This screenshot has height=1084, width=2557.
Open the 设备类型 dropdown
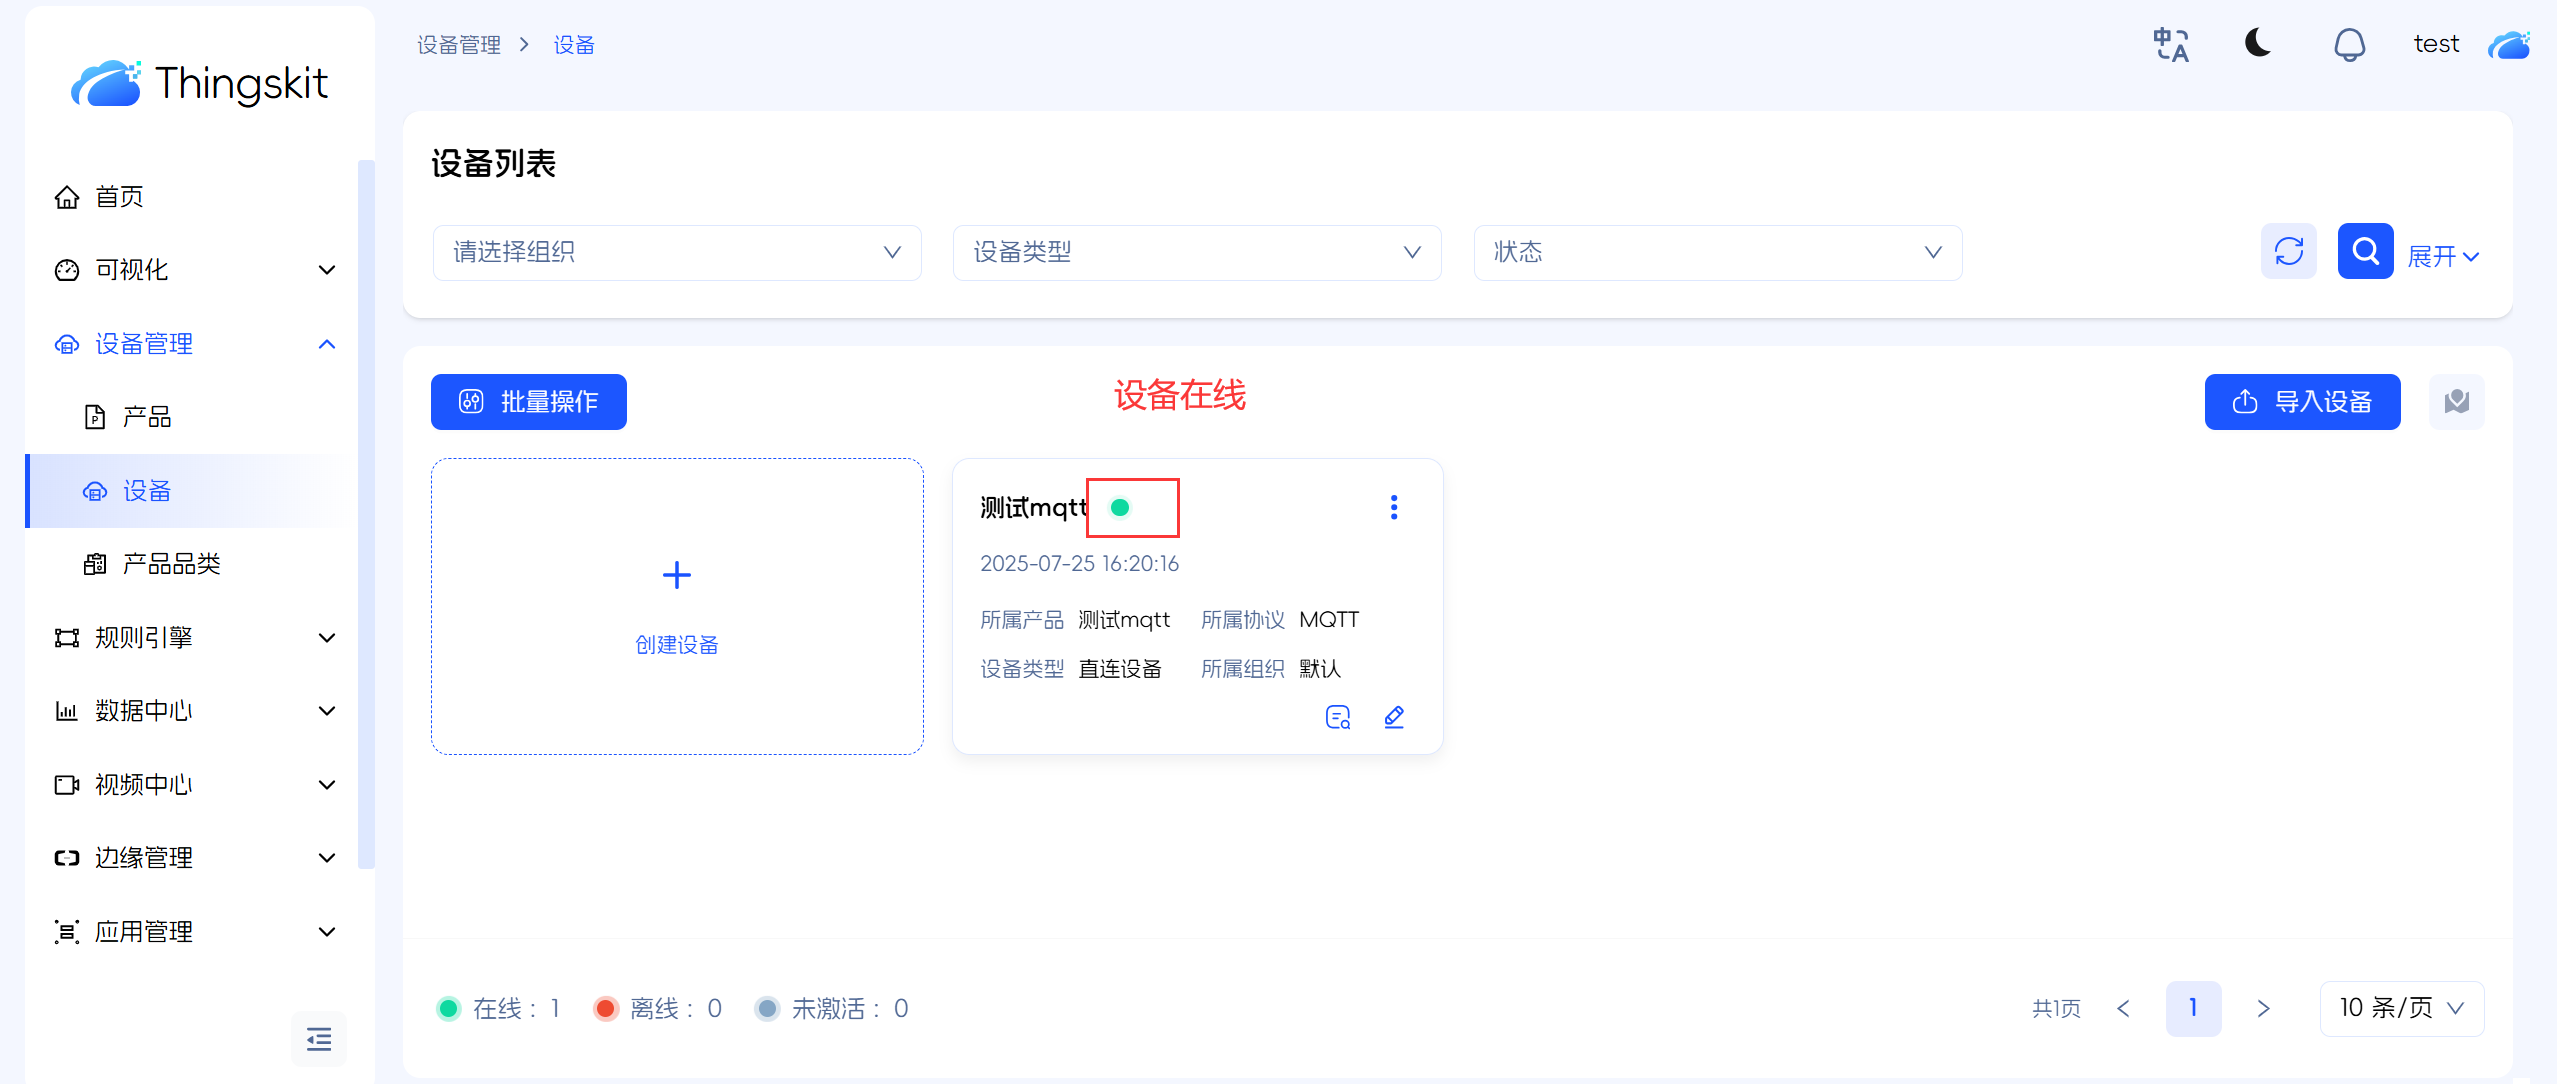(x=1196, y=252)
